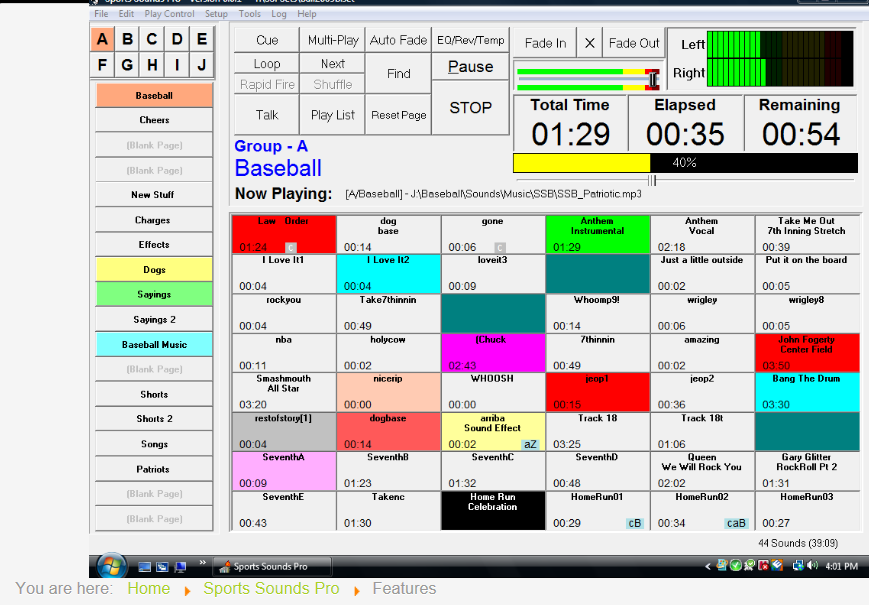Open the Tools menu
The height and width of the screenshot is (605, 869).
tap(249, 14)
